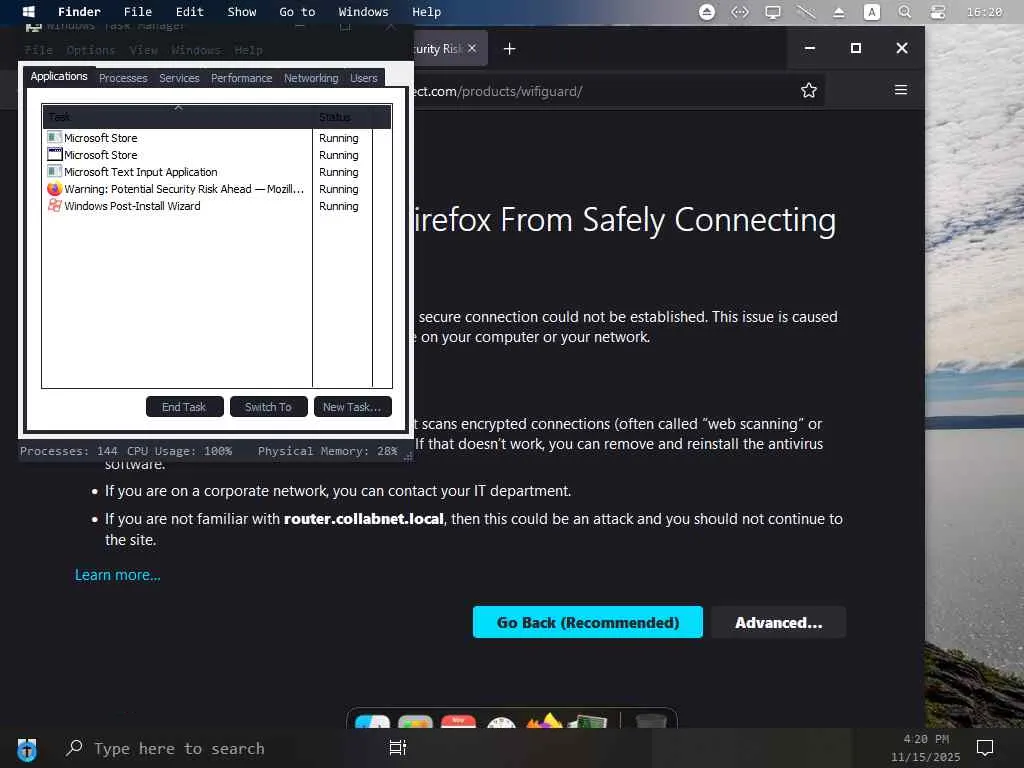Click the circled eject icon in the menu bar

pos(707,12)
